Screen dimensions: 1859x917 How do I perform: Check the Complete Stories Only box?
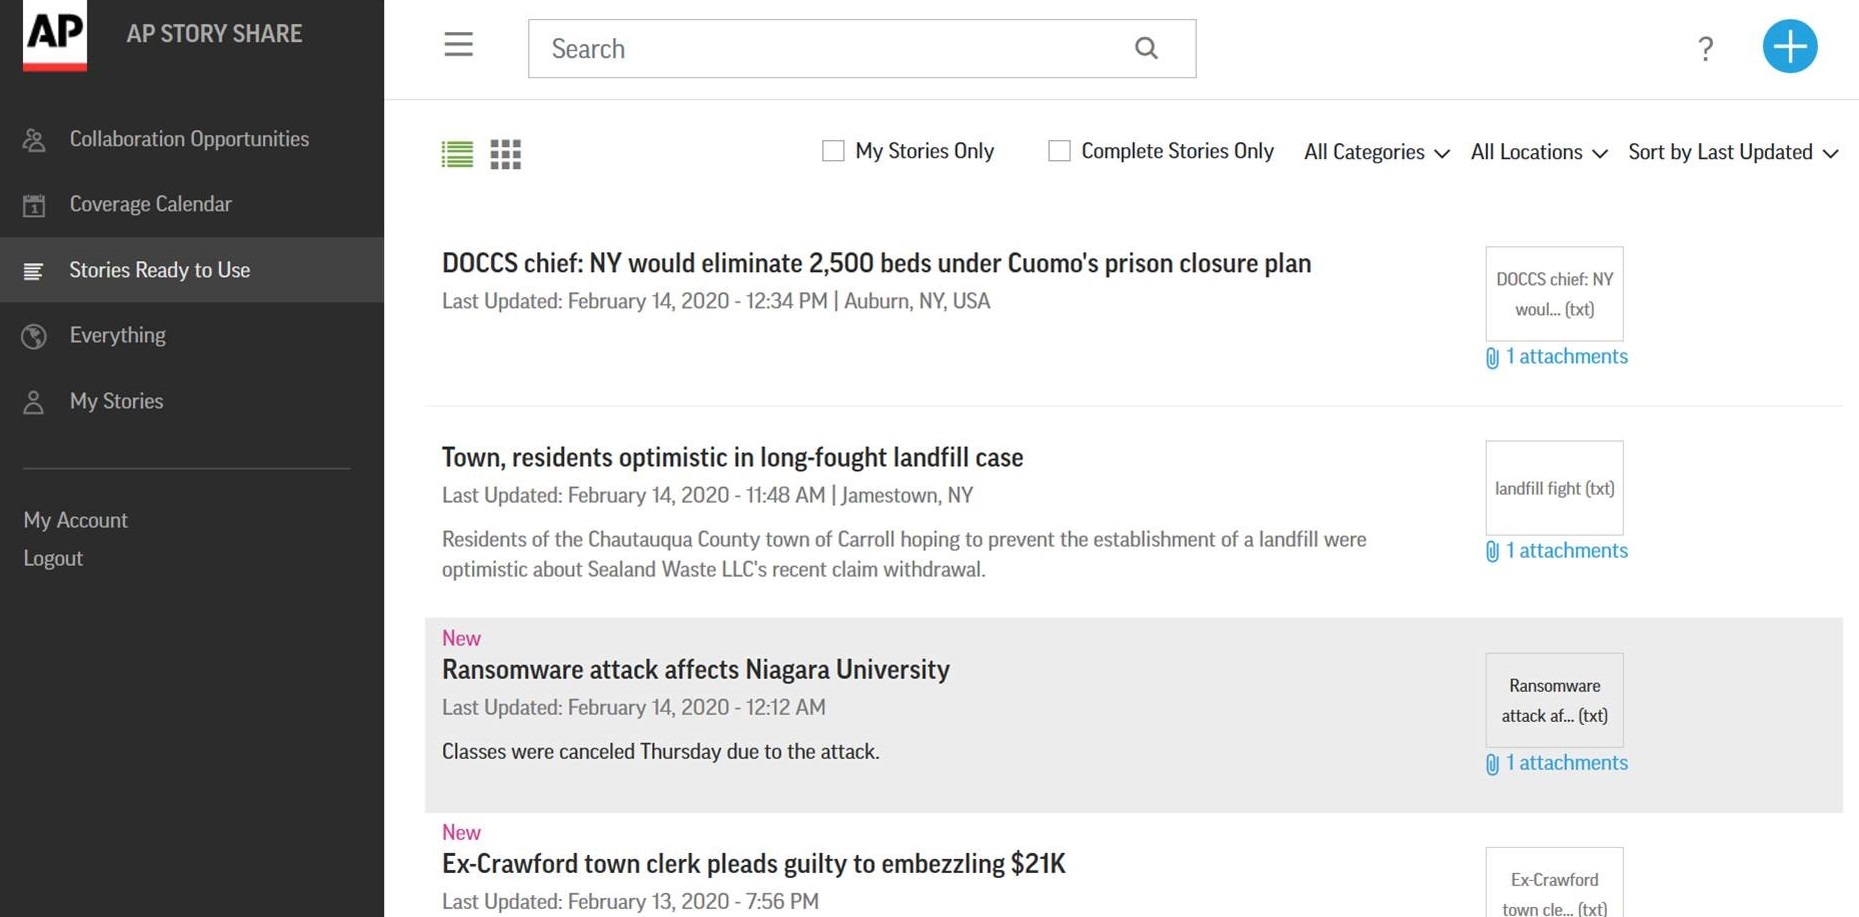click(1059, 151)
